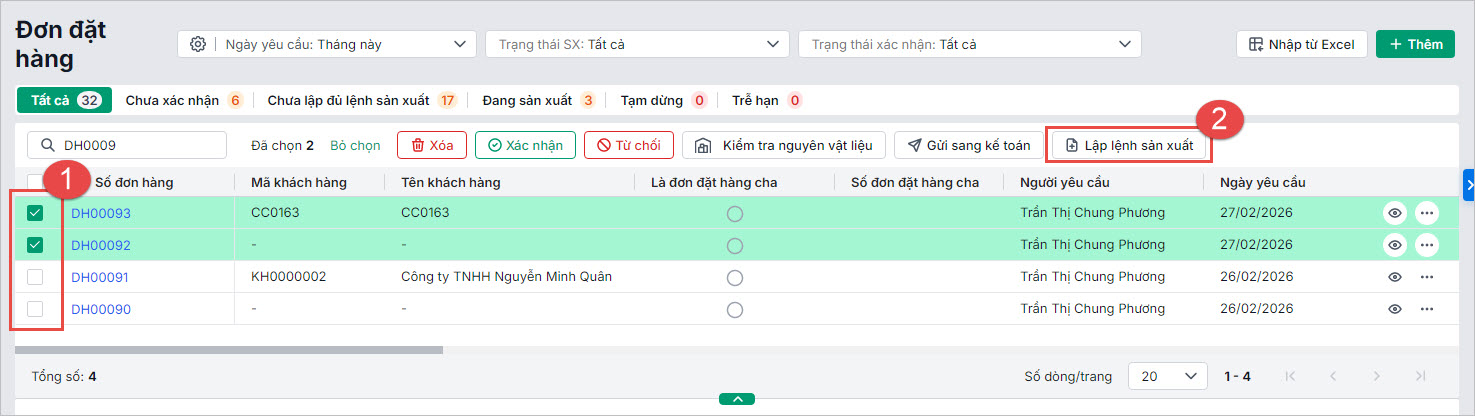Change rows per page dropdown
This screenshot has height=416, width=1475.
tap(1167, 376)
